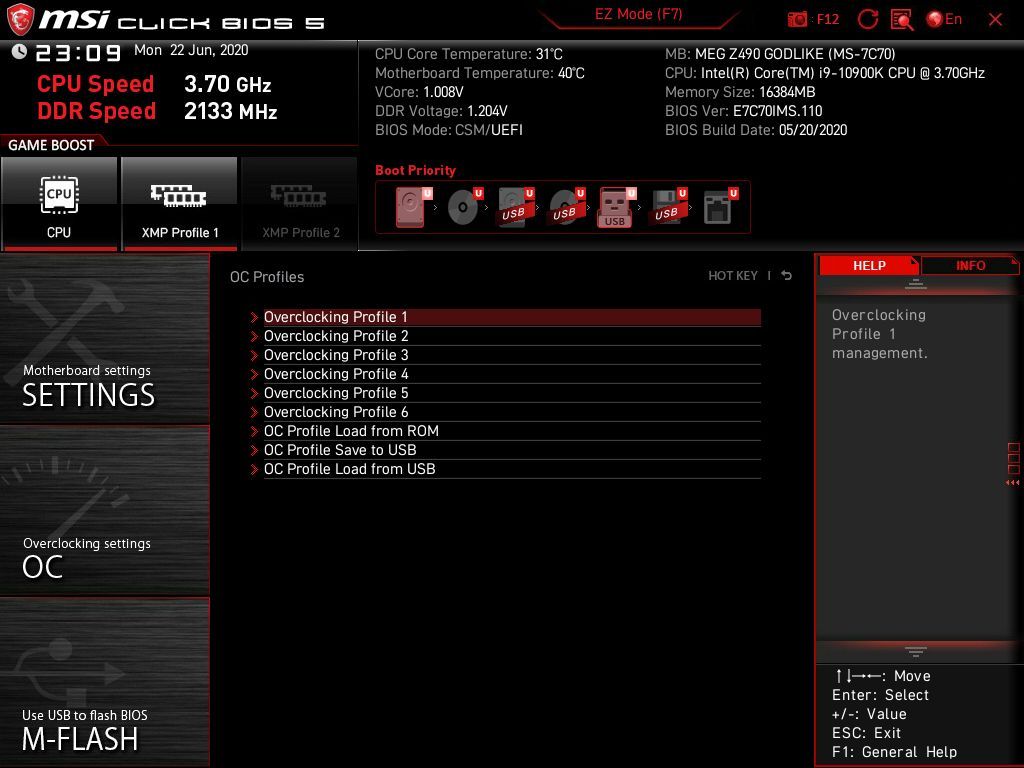Open Motherboard SETTINGS section
Viewport: 1024px width, 768px height.
(x=104, y=339)
